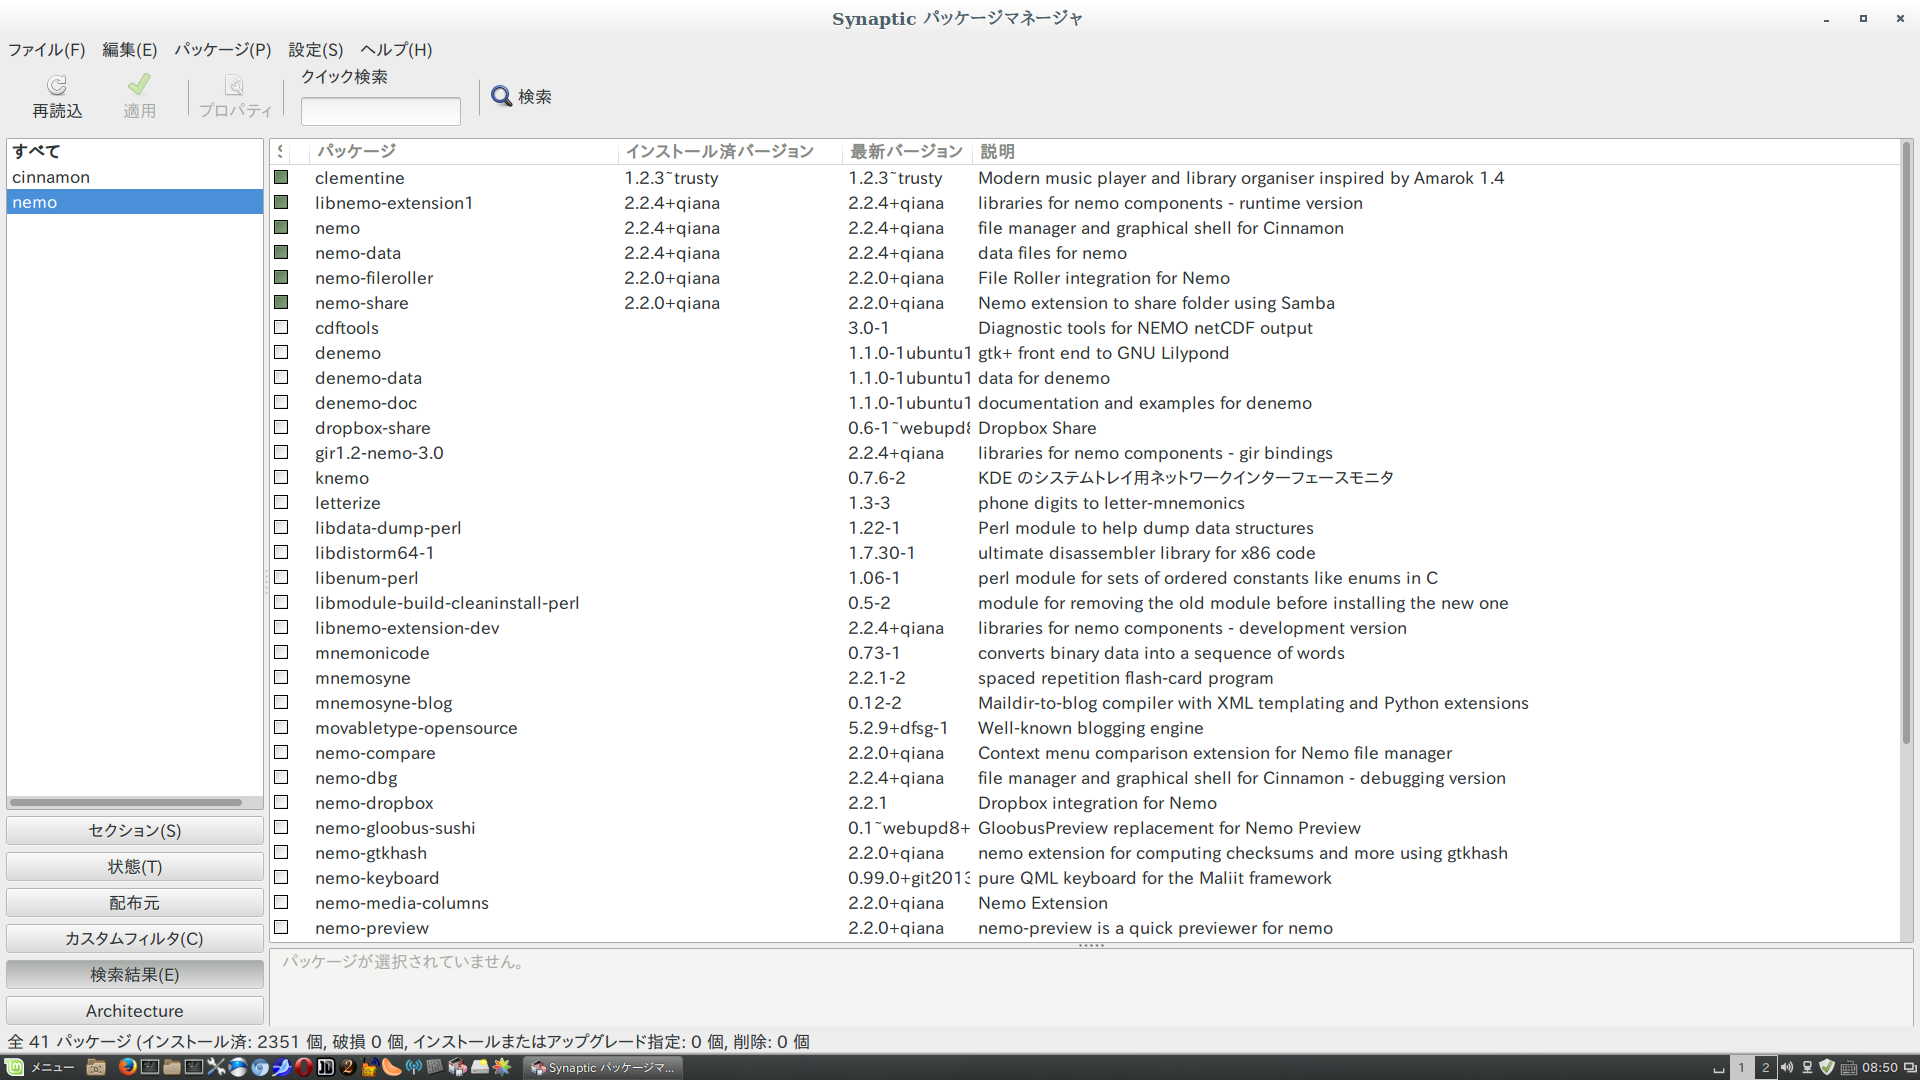Click the walkie-talkie radio icon in the taskbar
Screen dimensions: 1920x1080
(x=369, y=1067)
